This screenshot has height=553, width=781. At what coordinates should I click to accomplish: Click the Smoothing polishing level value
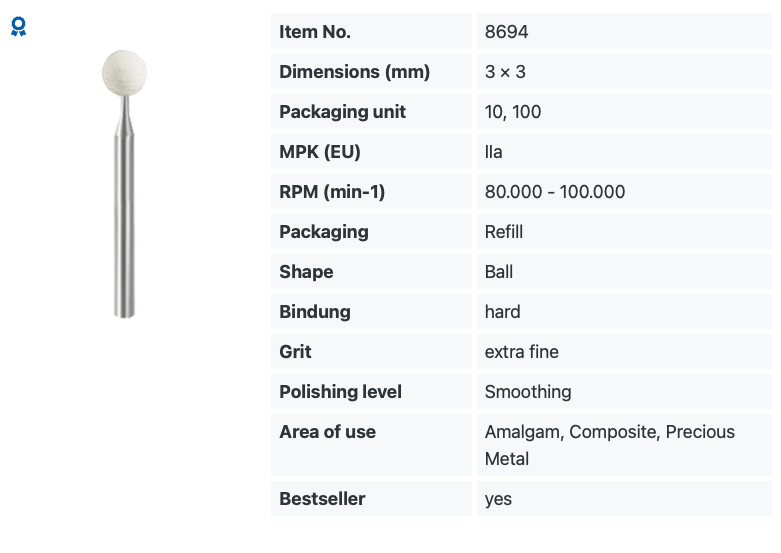527,392
